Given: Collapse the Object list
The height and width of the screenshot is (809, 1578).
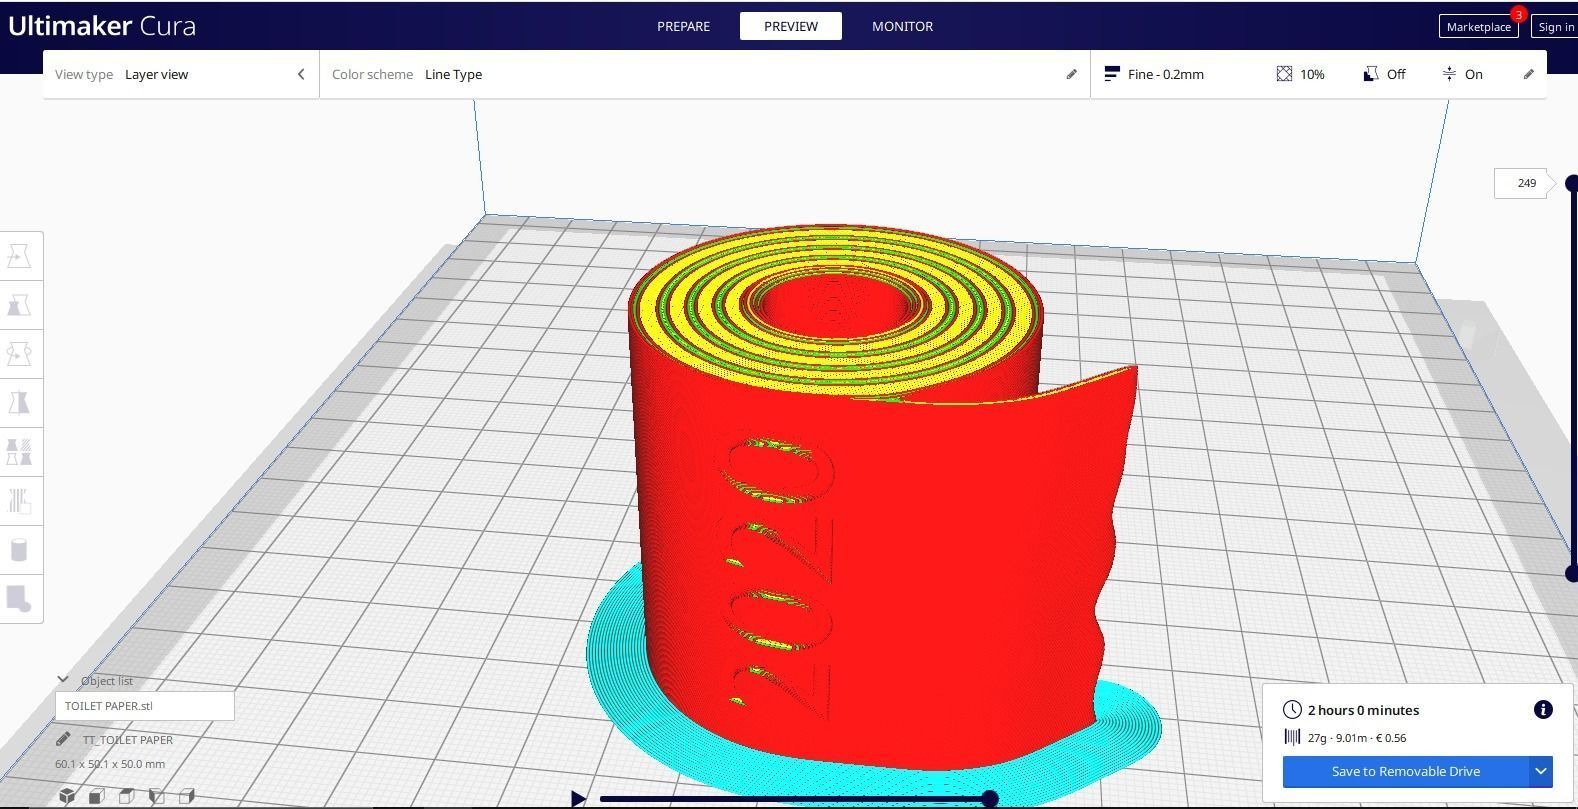Looking at the screenshot, I should [63, 679].
